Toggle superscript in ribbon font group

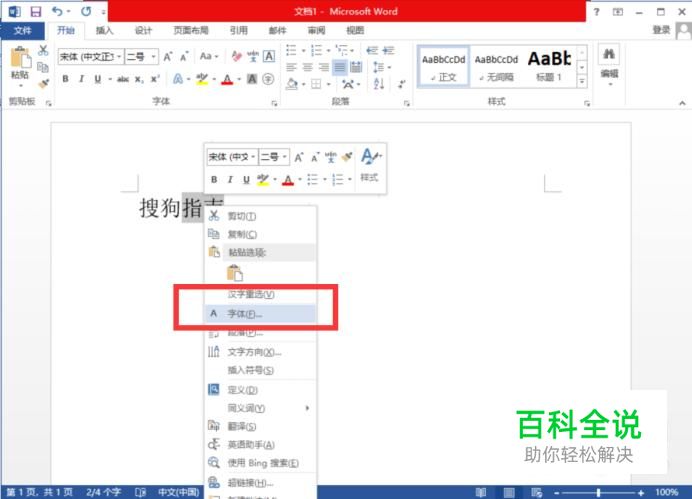(x=155, y=79)
